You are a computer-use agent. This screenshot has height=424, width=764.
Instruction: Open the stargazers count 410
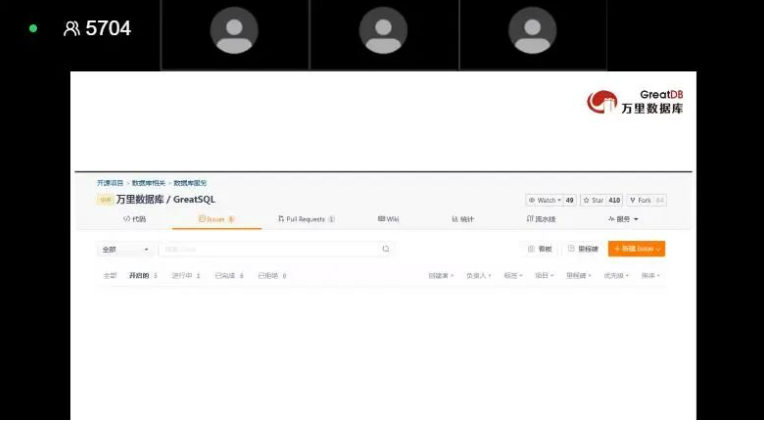pos(614,200)
